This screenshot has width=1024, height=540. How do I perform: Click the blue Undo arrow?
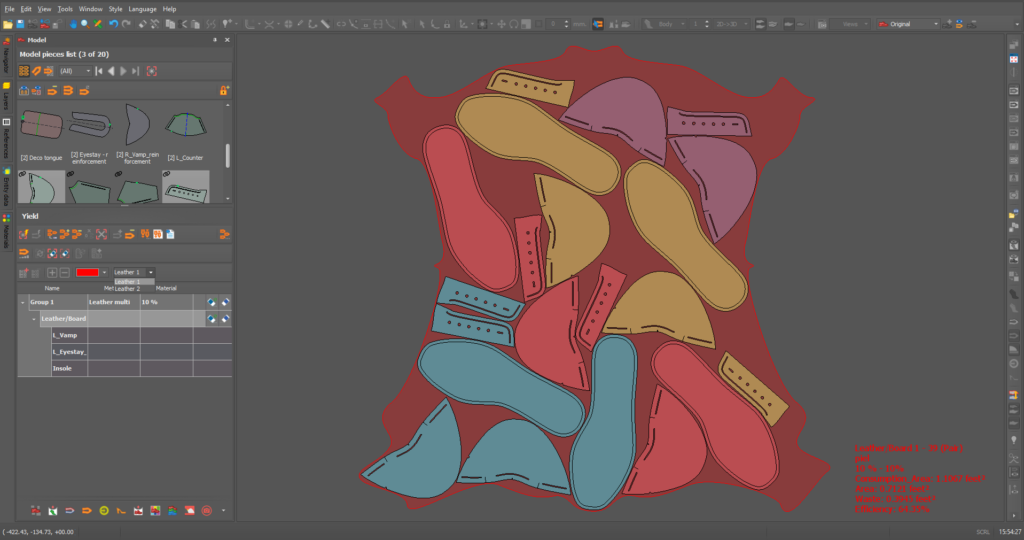(113, 23)
